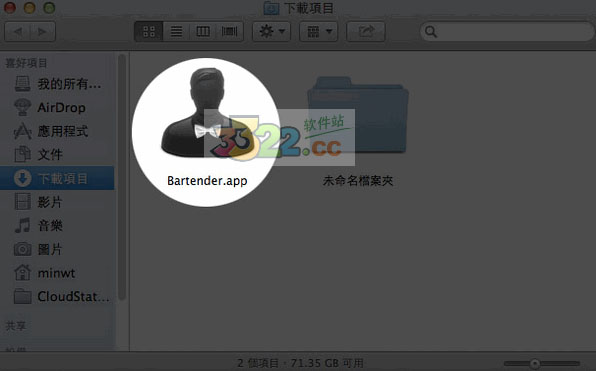Screen dimensions: 596x371
Task: Select the 未命名檔案夾 folder icon
Action: pyautogui.click(x=358, y=115)
